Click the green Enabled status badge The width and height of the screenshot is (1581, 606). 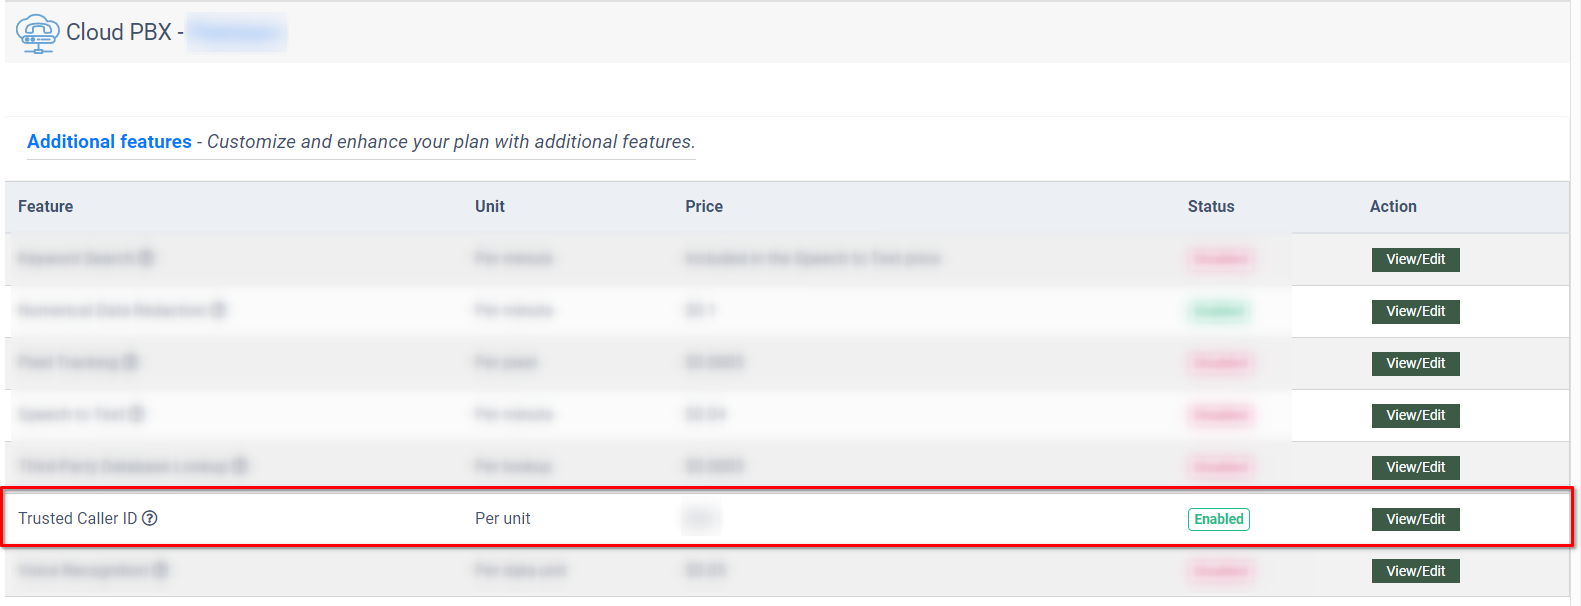[x=1218, y=519]
